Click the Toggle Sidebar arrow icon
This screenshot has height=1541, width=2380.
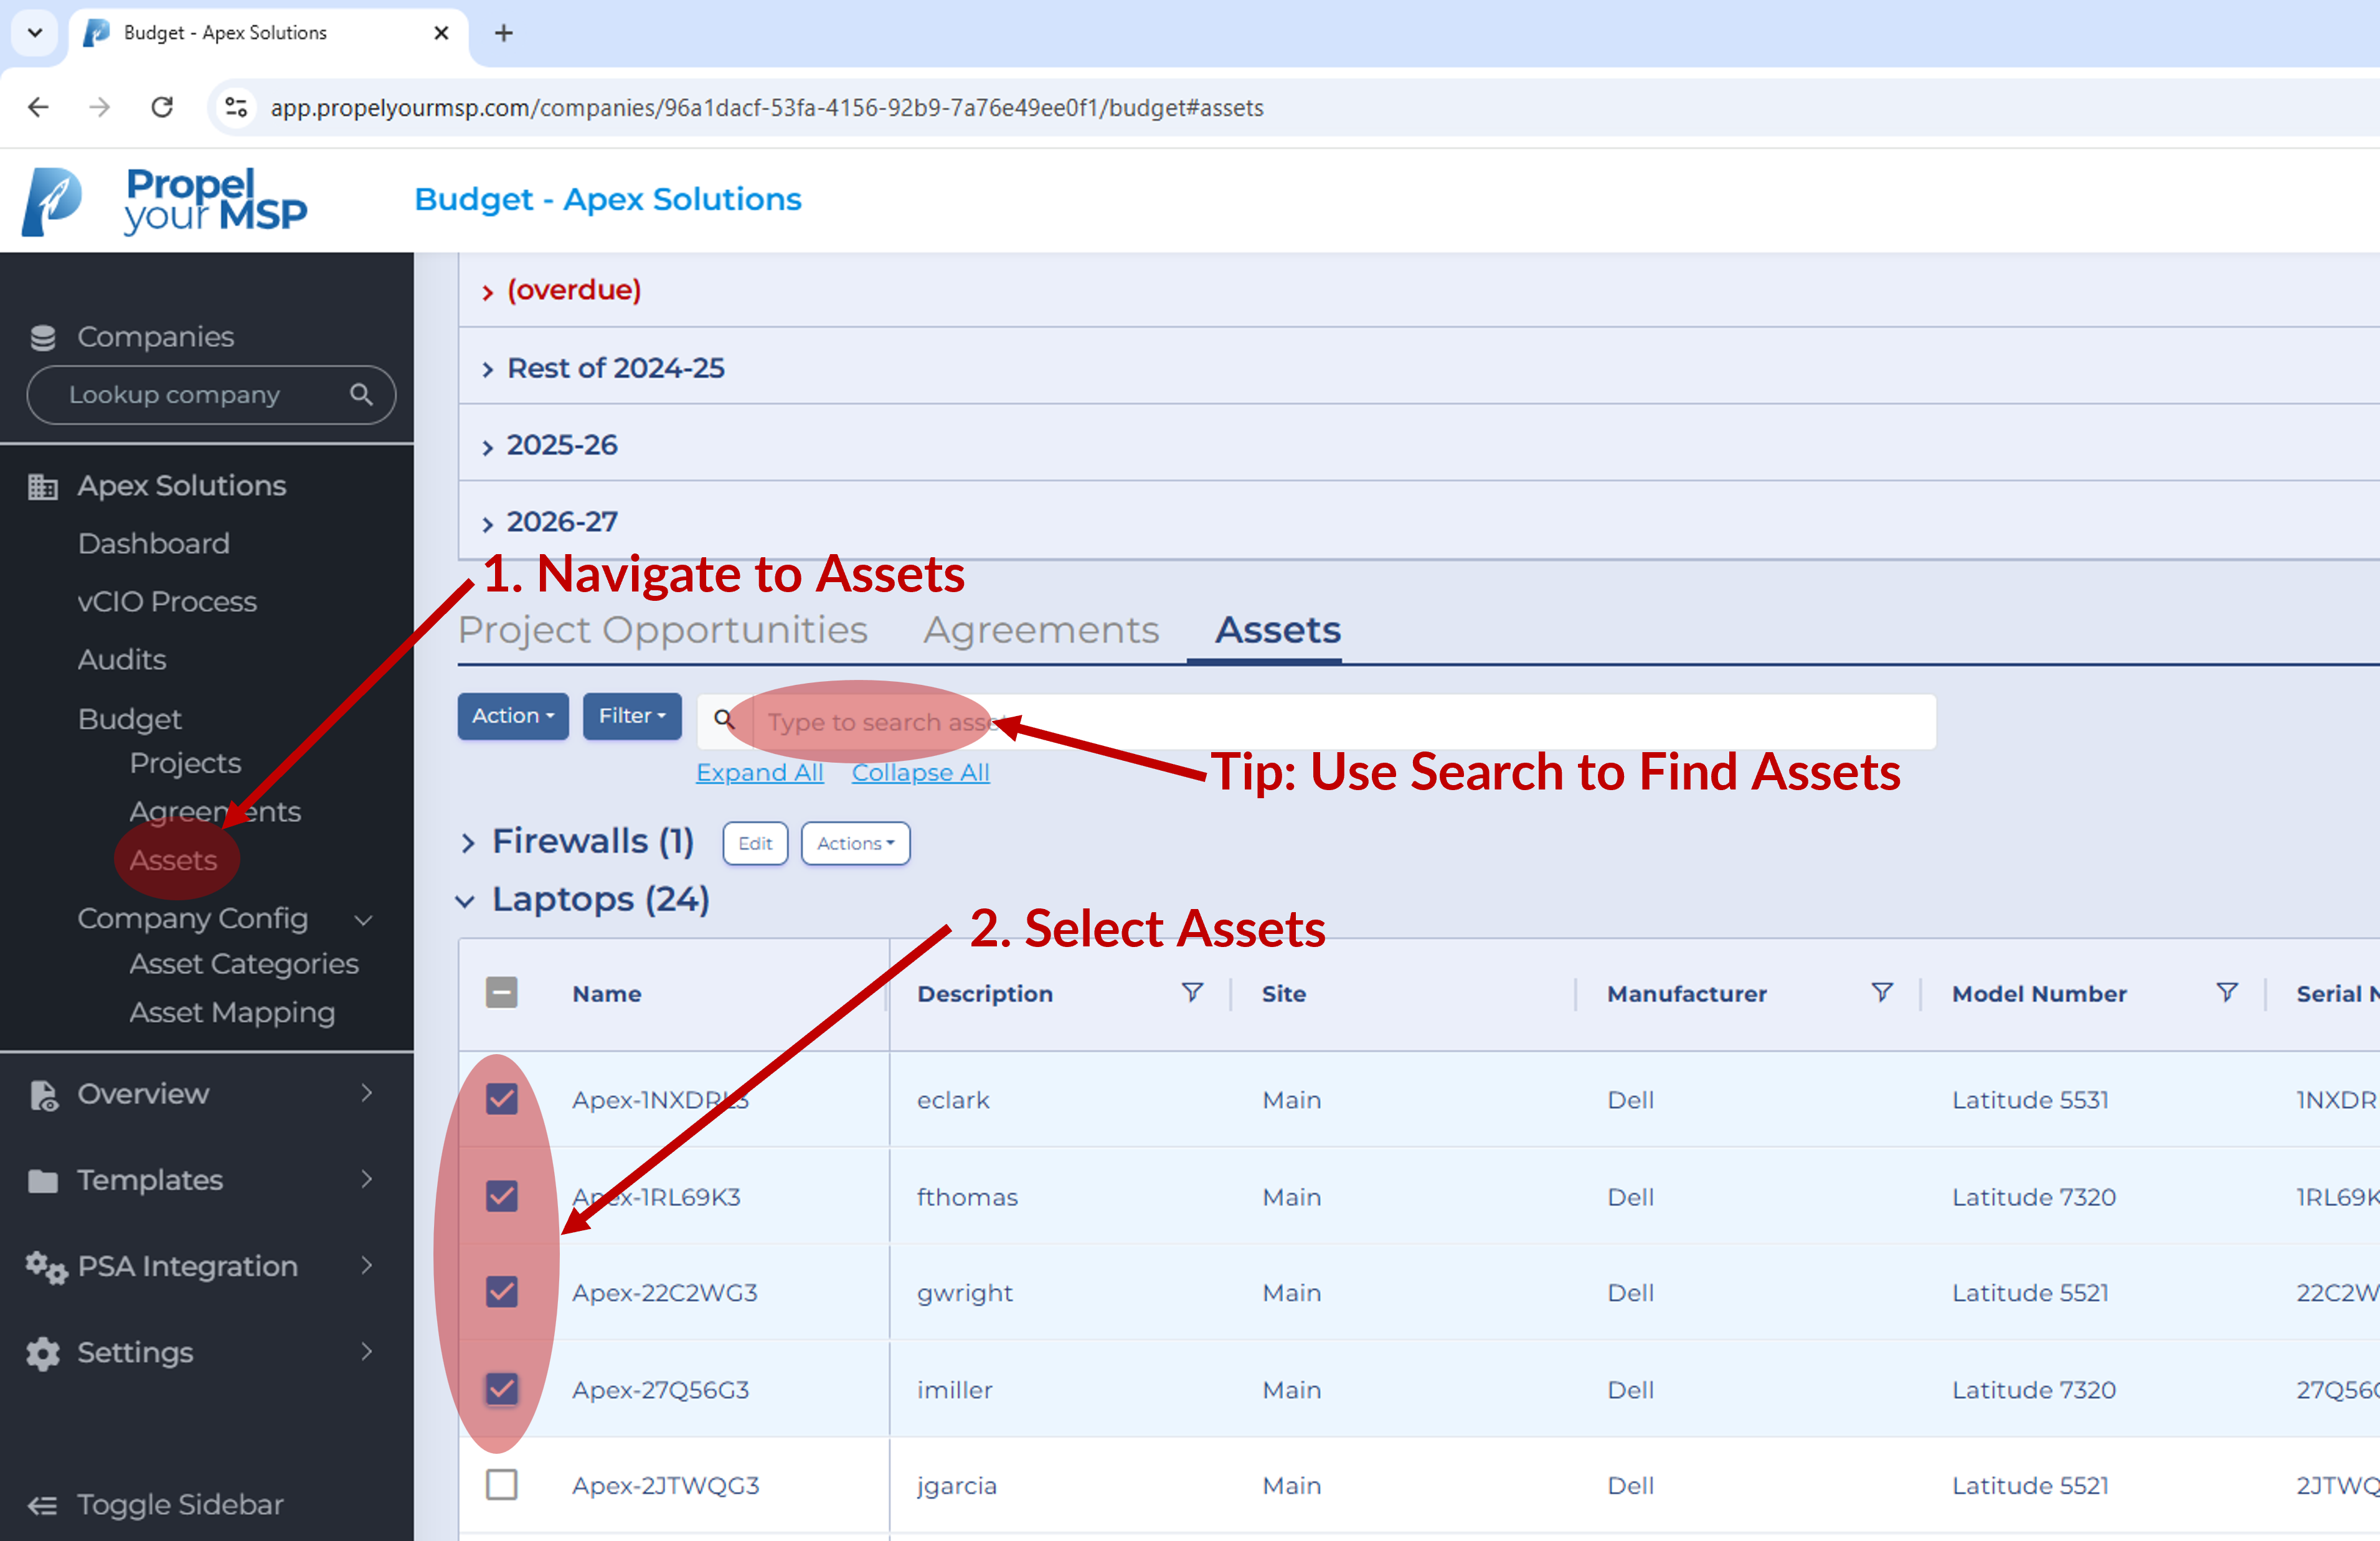(x=42, y=1506)
